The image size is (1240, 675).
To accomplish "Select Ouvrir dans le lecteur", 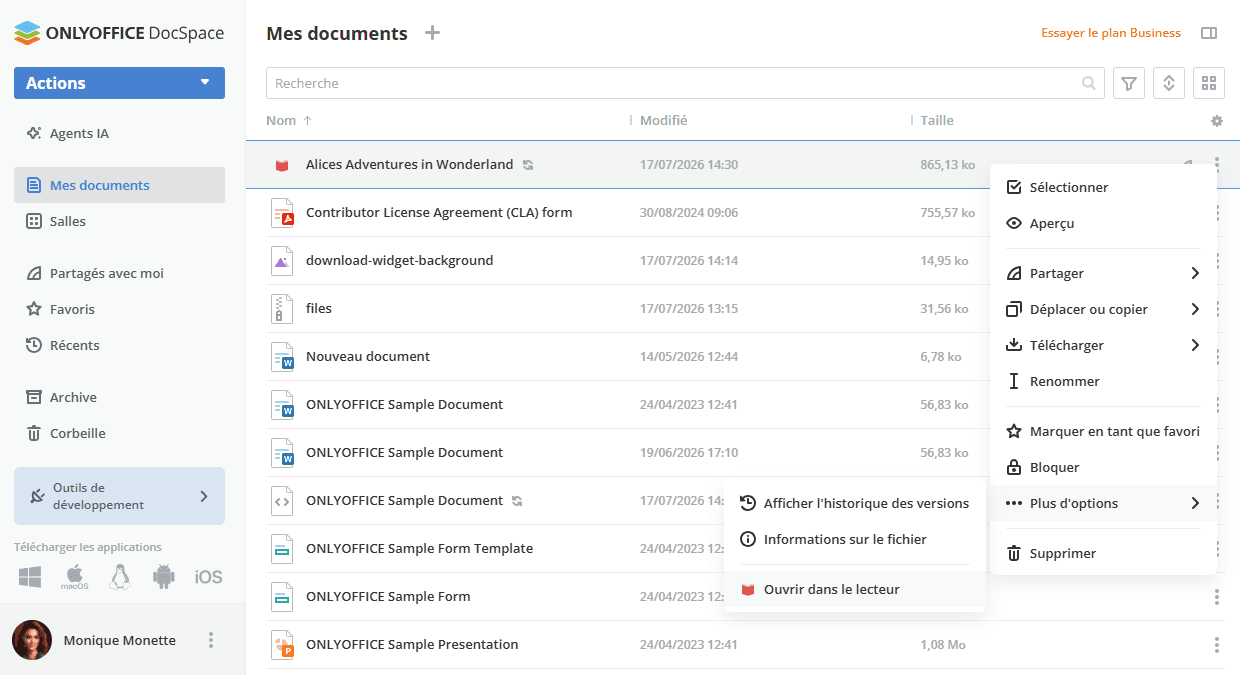I will coord(855,589).
